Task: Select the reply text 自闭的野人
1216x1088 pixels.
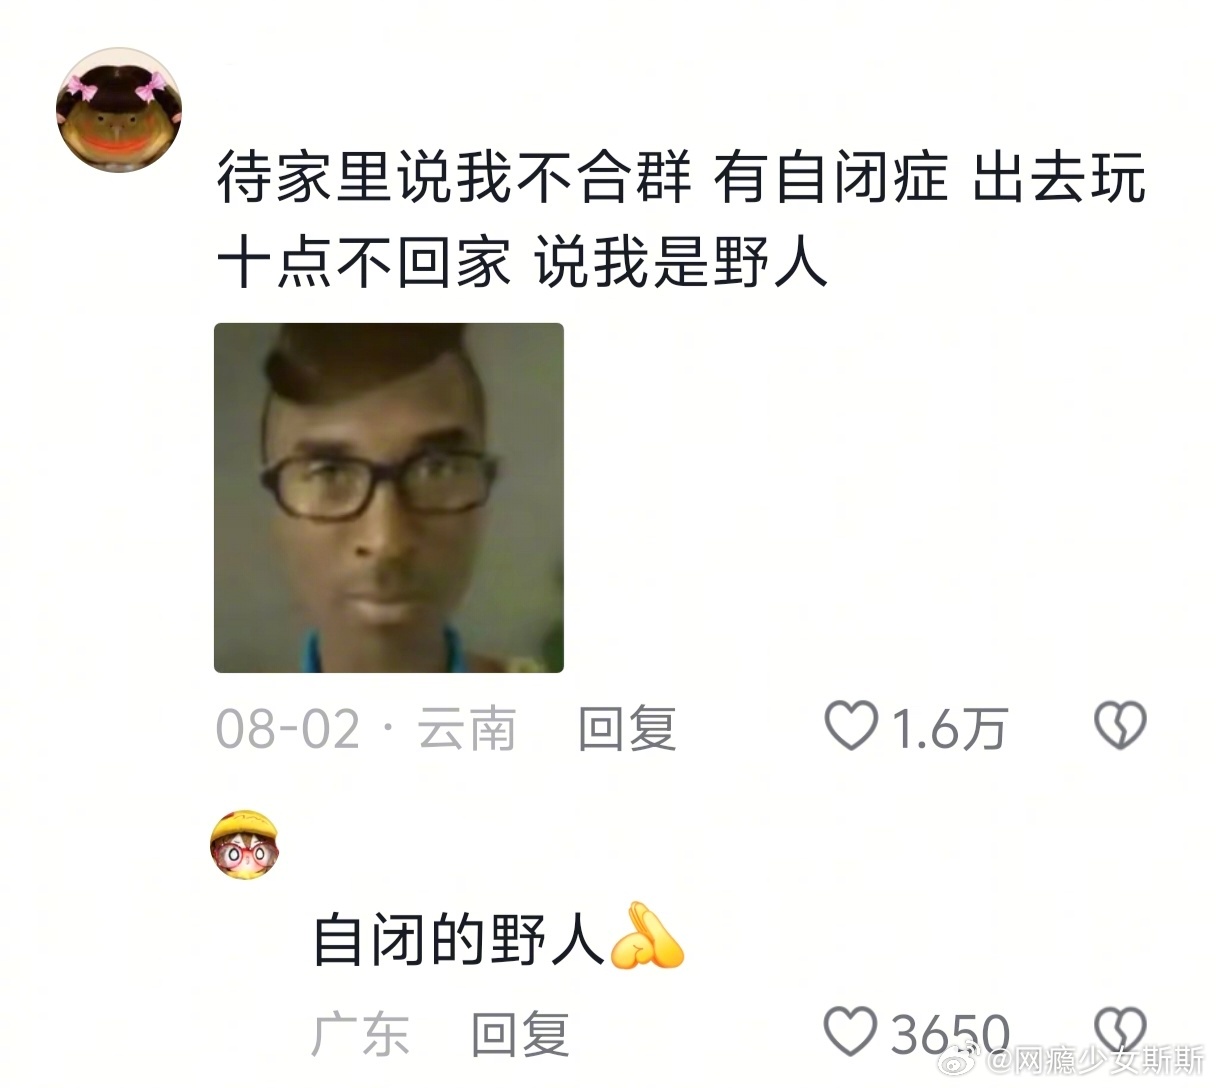Action: point(460,938)
